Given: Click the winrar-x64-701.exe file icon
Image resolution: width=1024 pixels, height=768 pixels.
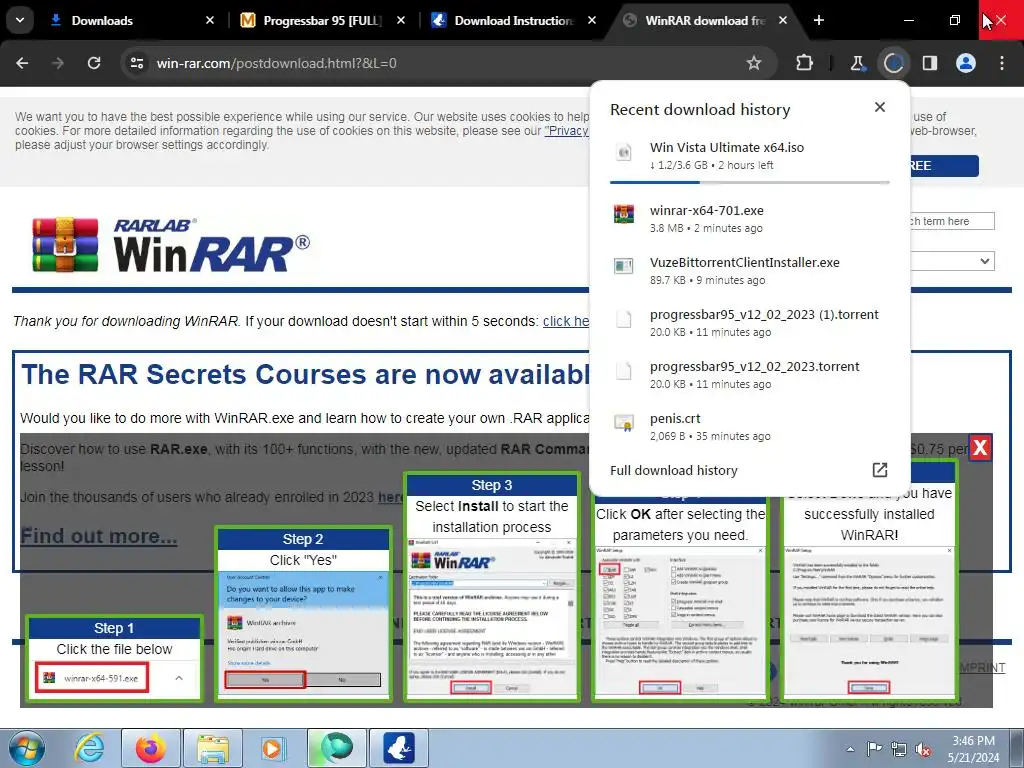Looking at the screenshot, I should (624, 214).
